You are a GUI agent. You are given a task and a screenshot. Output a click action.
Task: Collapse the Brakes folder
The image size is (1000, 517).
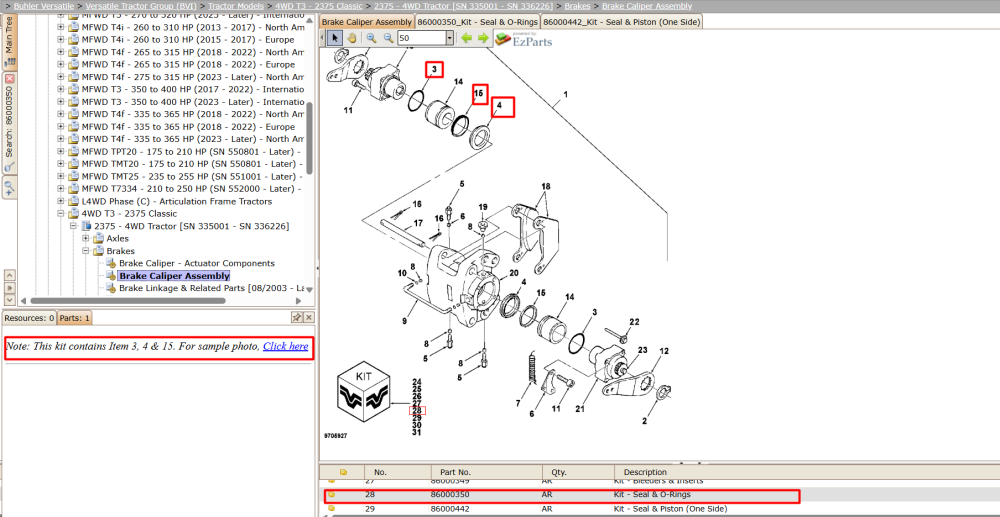tap(86, 251)
